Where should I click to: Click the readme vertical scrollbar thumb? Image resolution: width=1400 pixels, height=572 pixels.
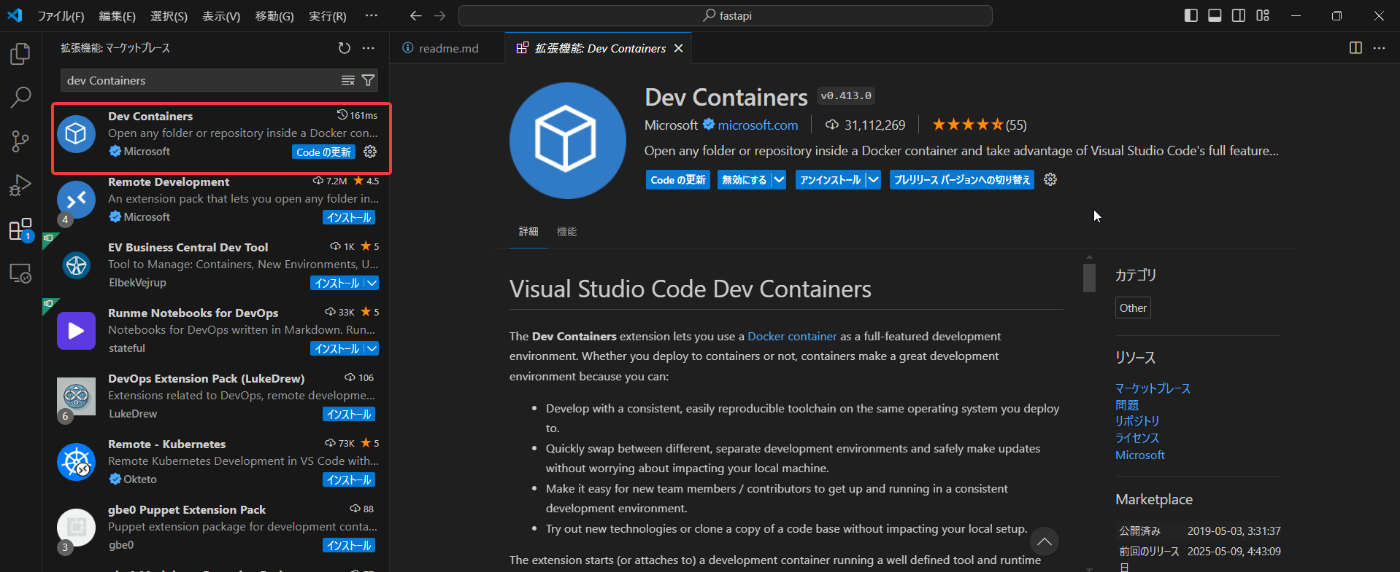point(1089,277)
